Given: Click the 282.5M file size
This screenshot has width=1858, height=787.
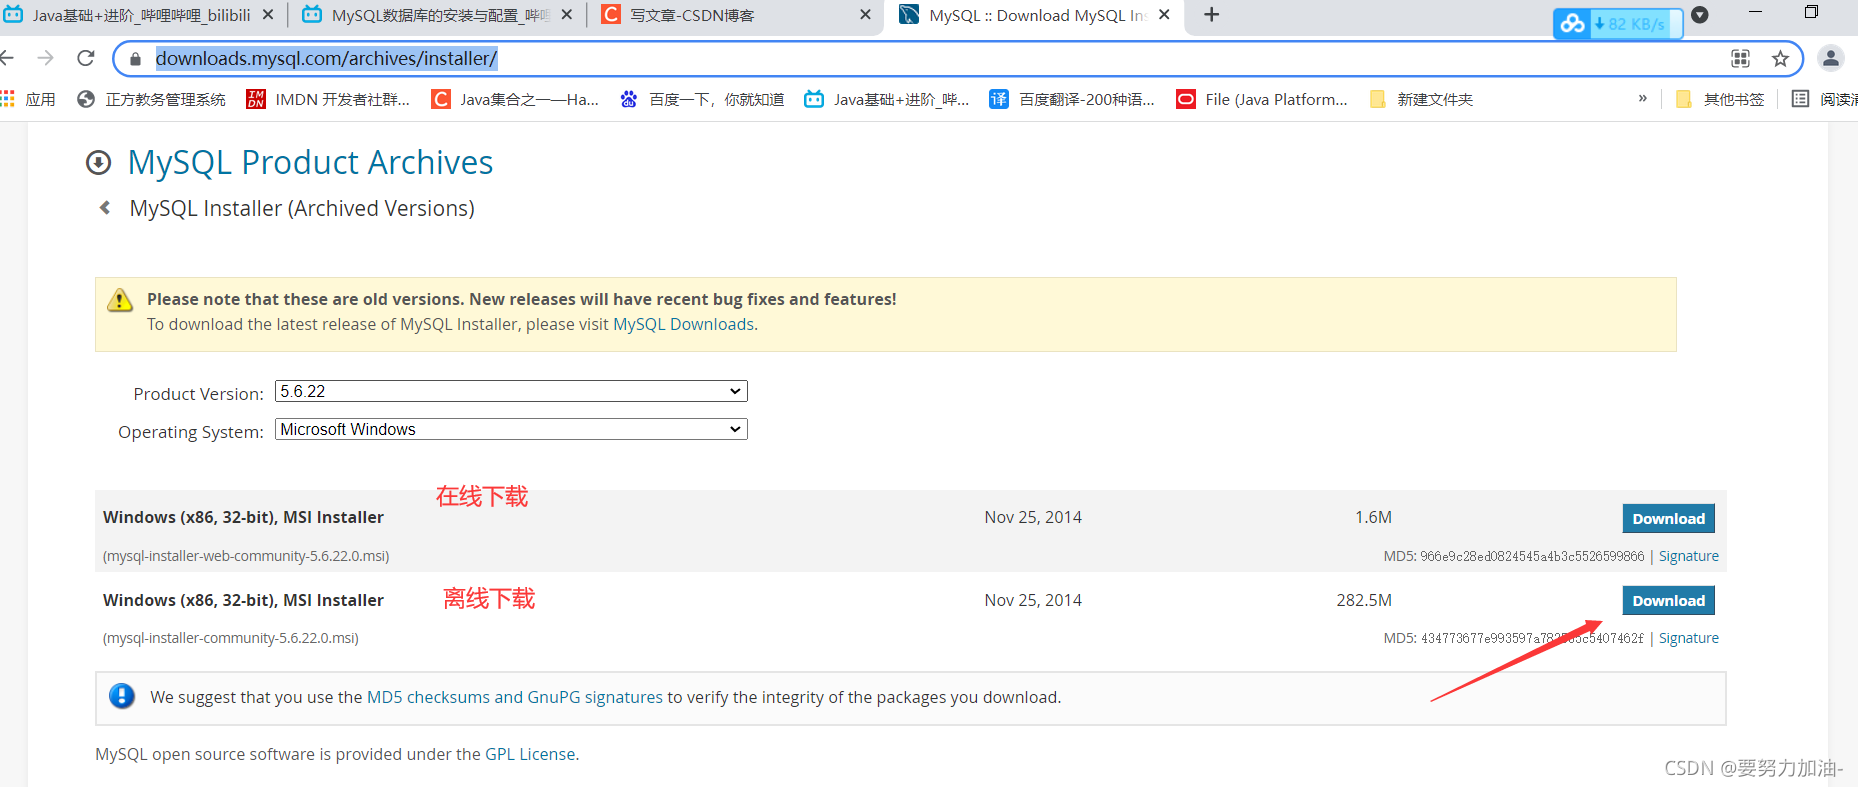Looking at the screenshot, I should coord(1364,600).
